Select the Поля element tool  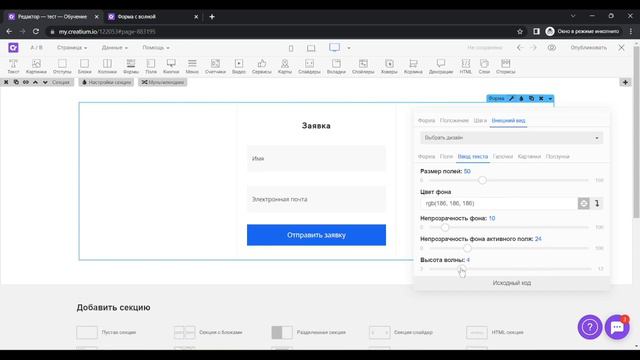[151, 66]
